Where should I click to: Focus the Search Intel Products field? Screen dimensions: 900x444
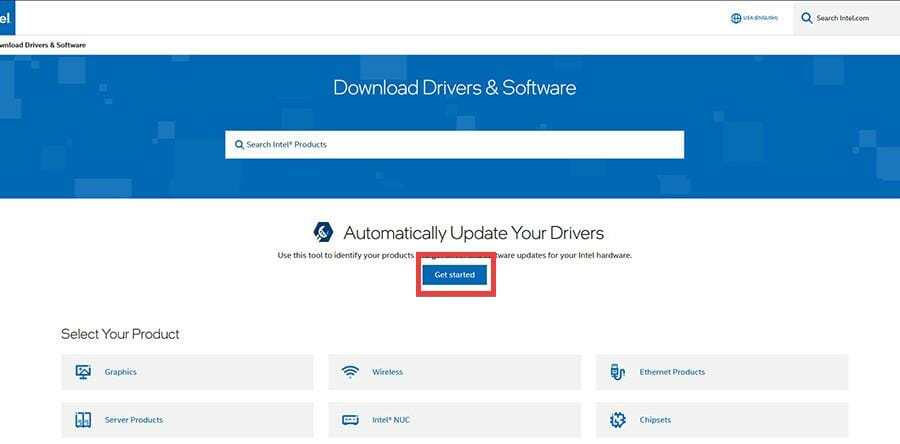(x=454, y=145)
